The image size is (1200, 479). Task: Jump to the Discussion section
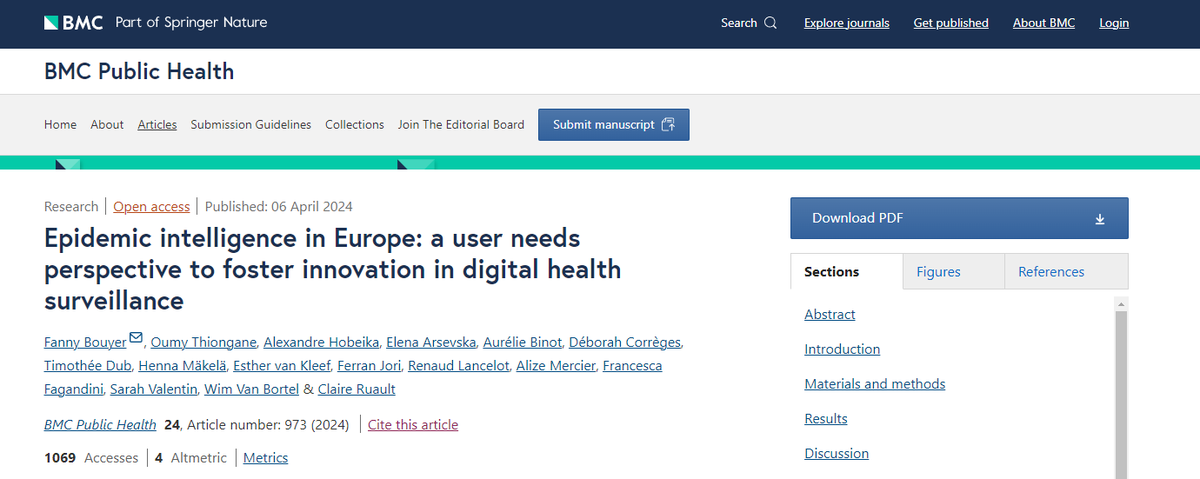coord(837,454)
